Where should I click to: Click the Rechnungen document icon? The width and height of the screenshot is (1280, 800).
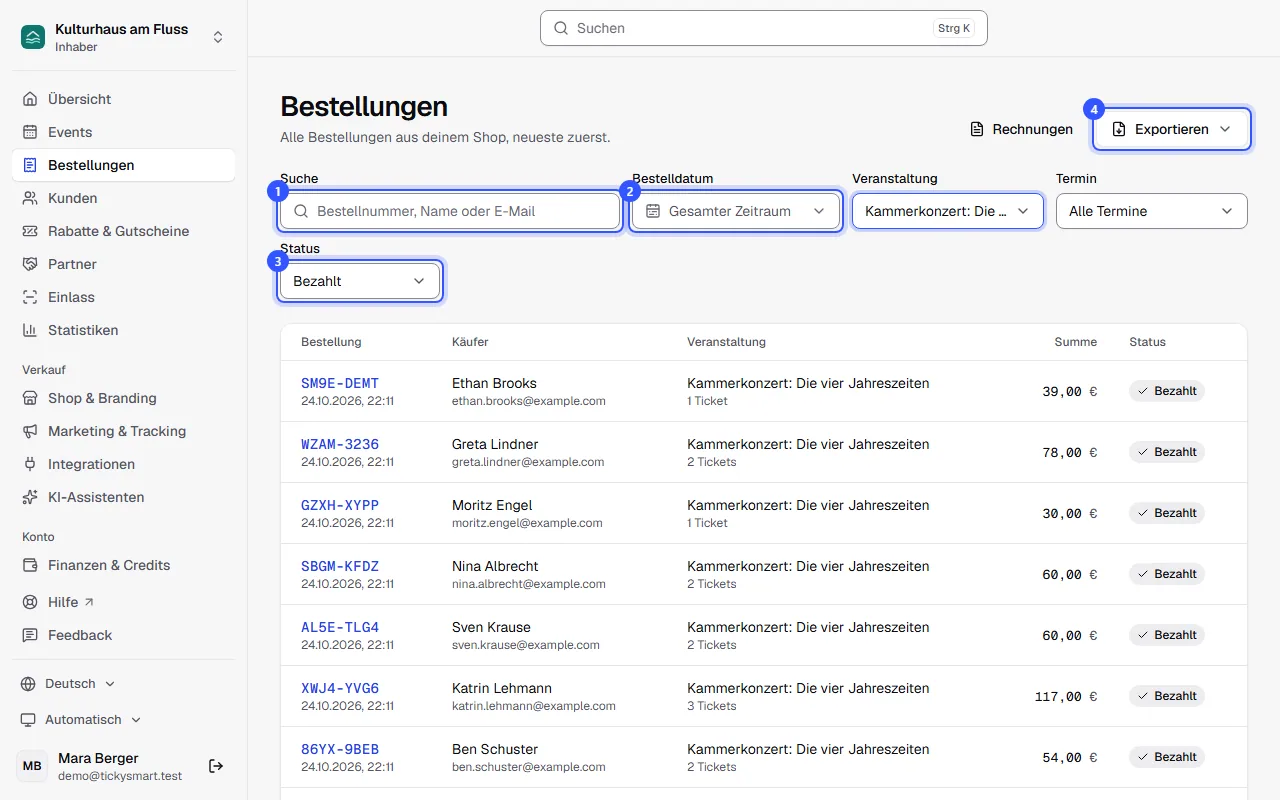tap(977, 129)
